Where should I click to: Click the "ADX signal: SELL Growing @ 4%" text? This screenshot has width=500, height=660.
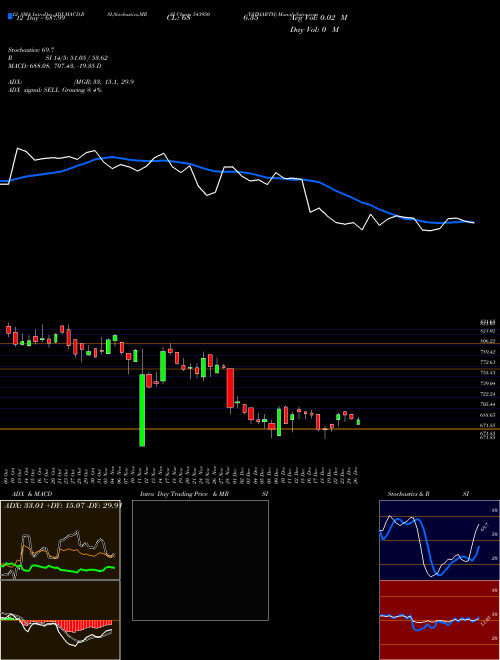click(x=55, y=90)
